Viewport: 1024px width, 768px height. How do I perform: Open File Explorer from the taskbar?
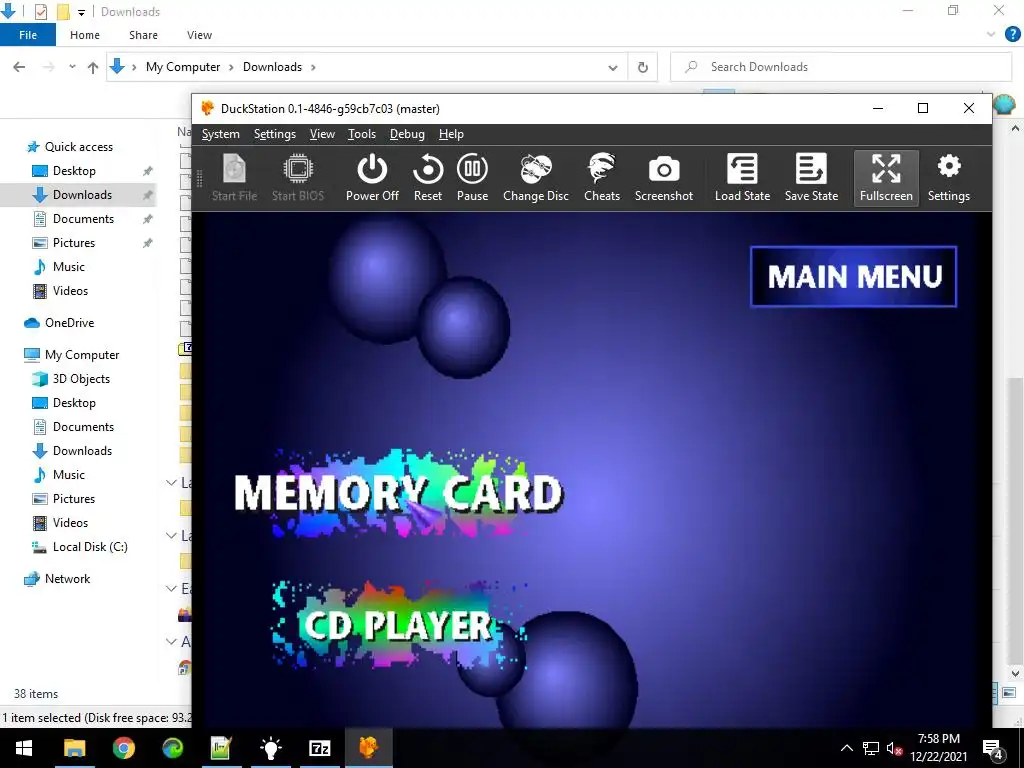click(74, 748)
